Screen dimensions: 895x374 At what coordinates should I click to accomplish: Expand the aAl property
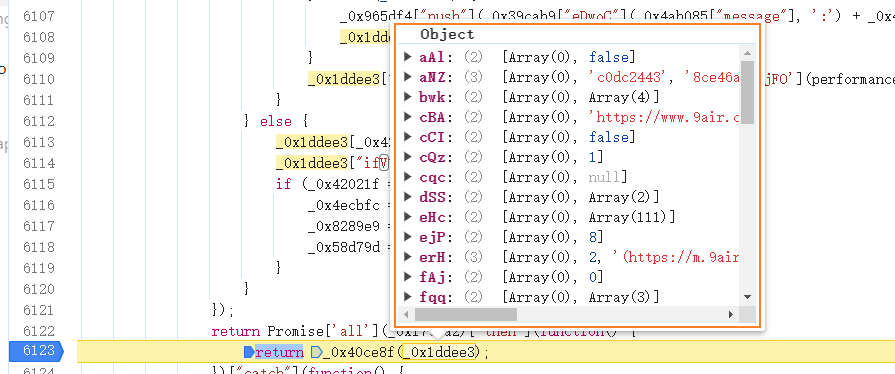[x=408, y=57]
